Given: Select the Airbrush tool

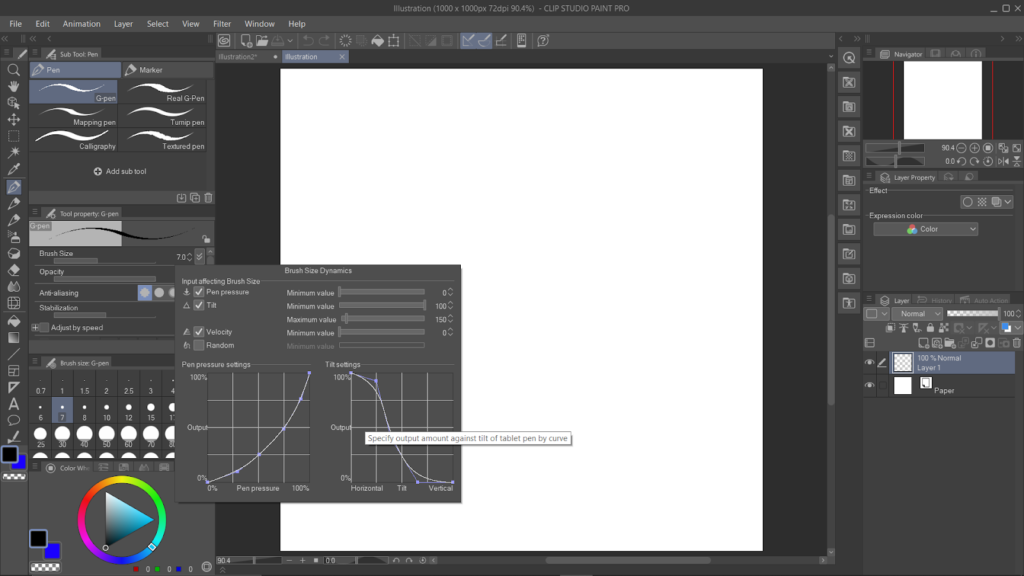Looking at the screenshot, I should [x=13, y=236].
